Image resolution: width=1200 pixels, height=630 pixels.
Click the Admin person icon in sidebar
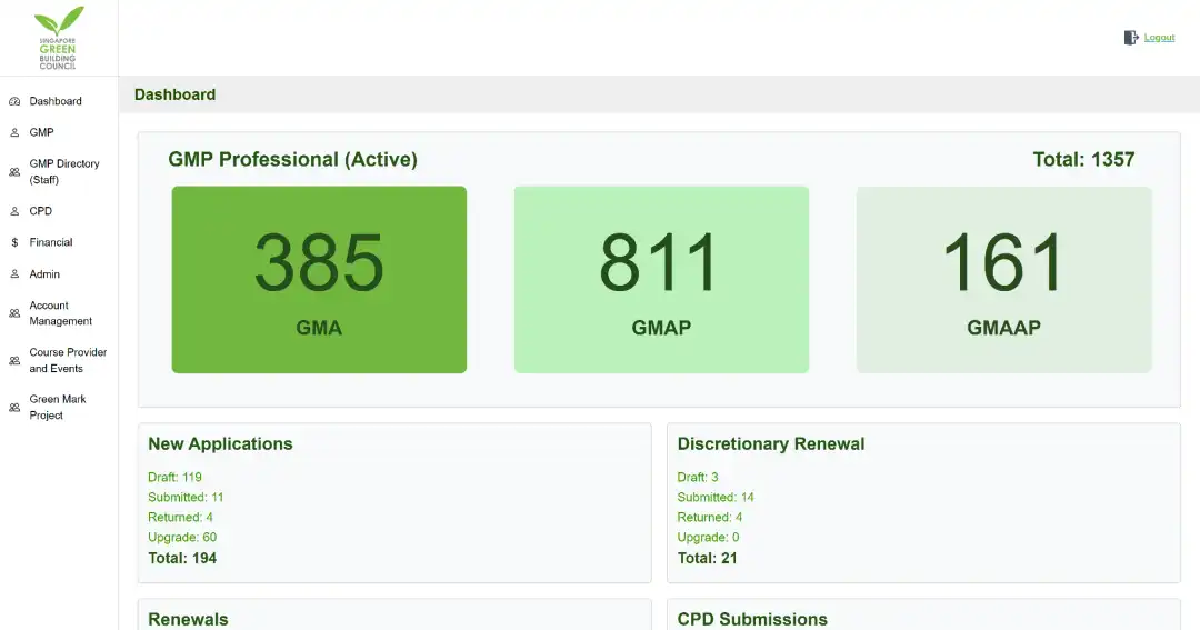pos(14,274)
